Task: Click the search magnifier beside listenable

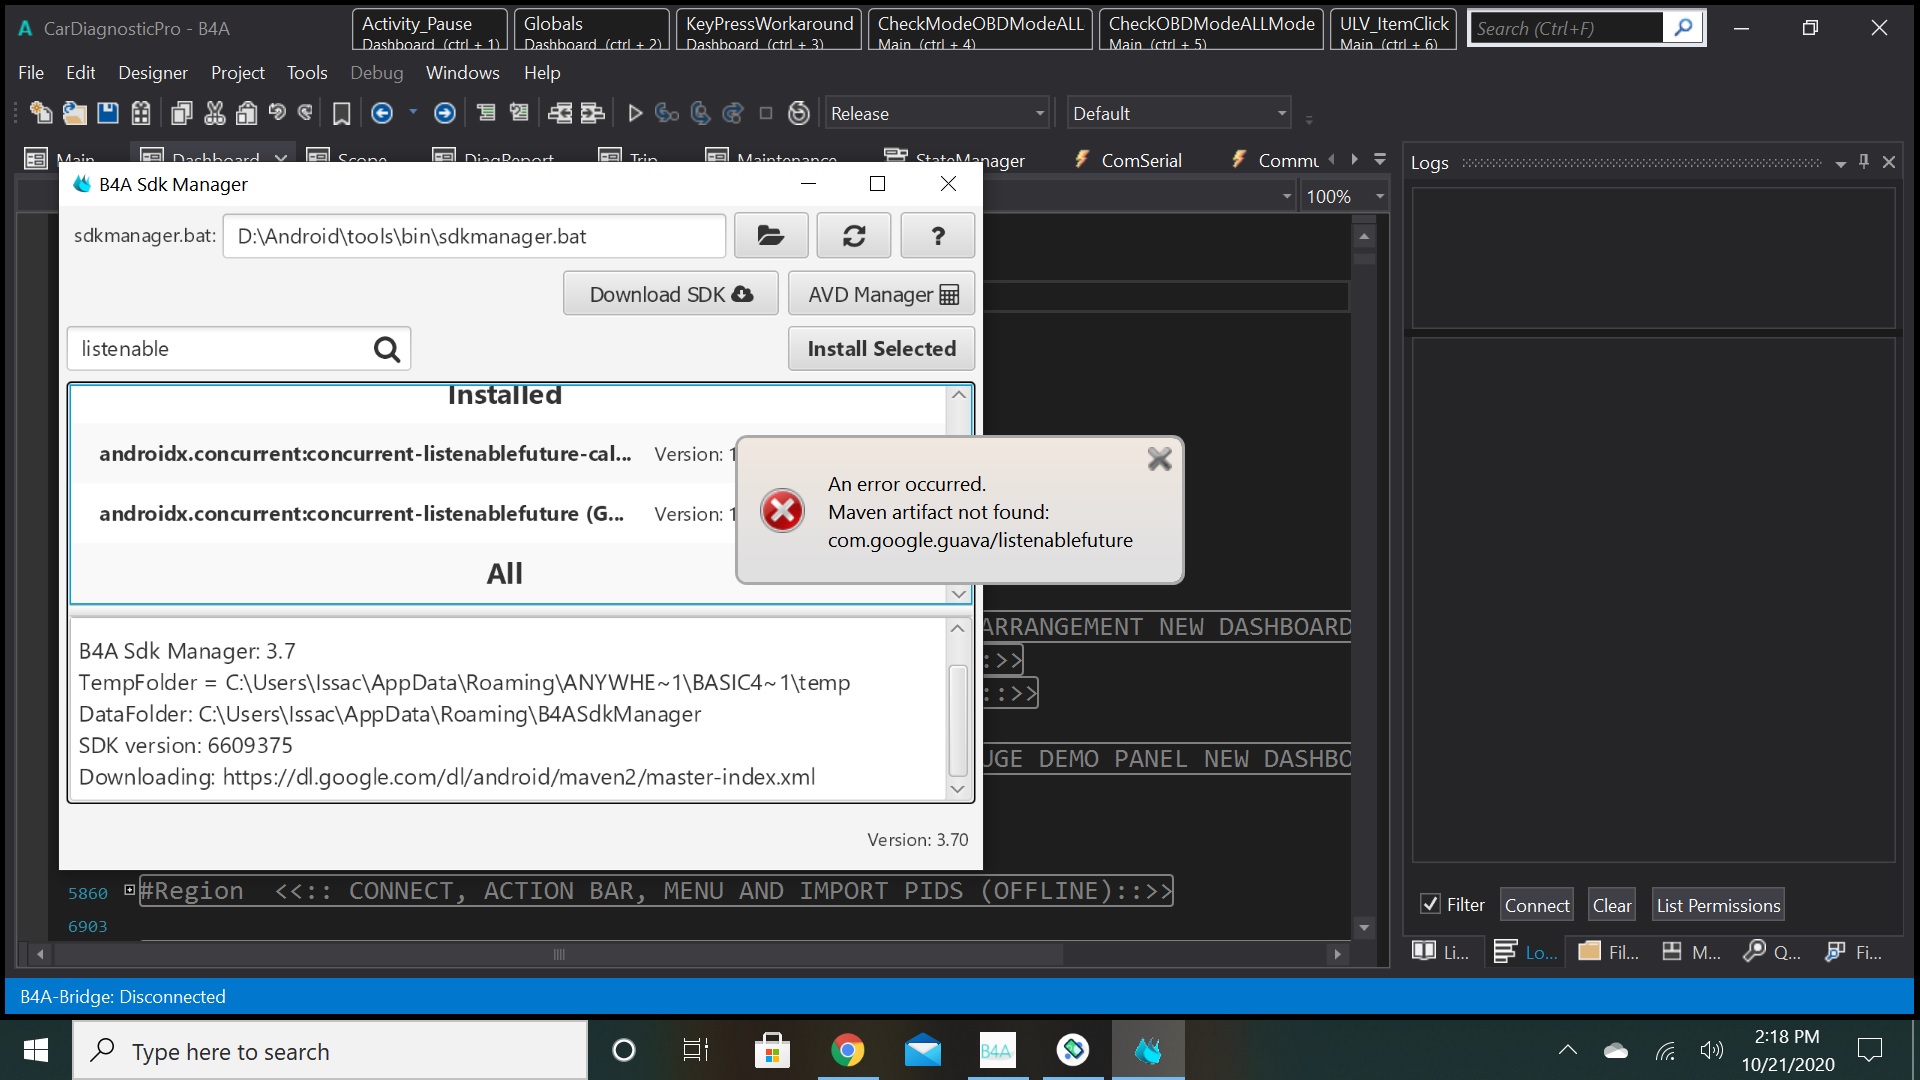Action: pyautogui.click(x=386, y=349)
